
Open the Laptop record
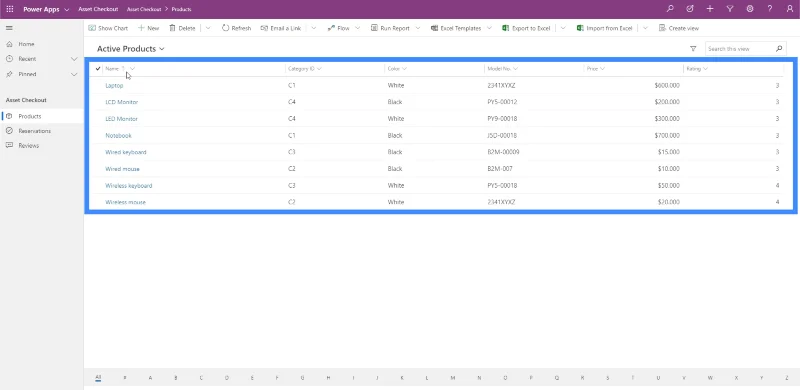(114, 85)
